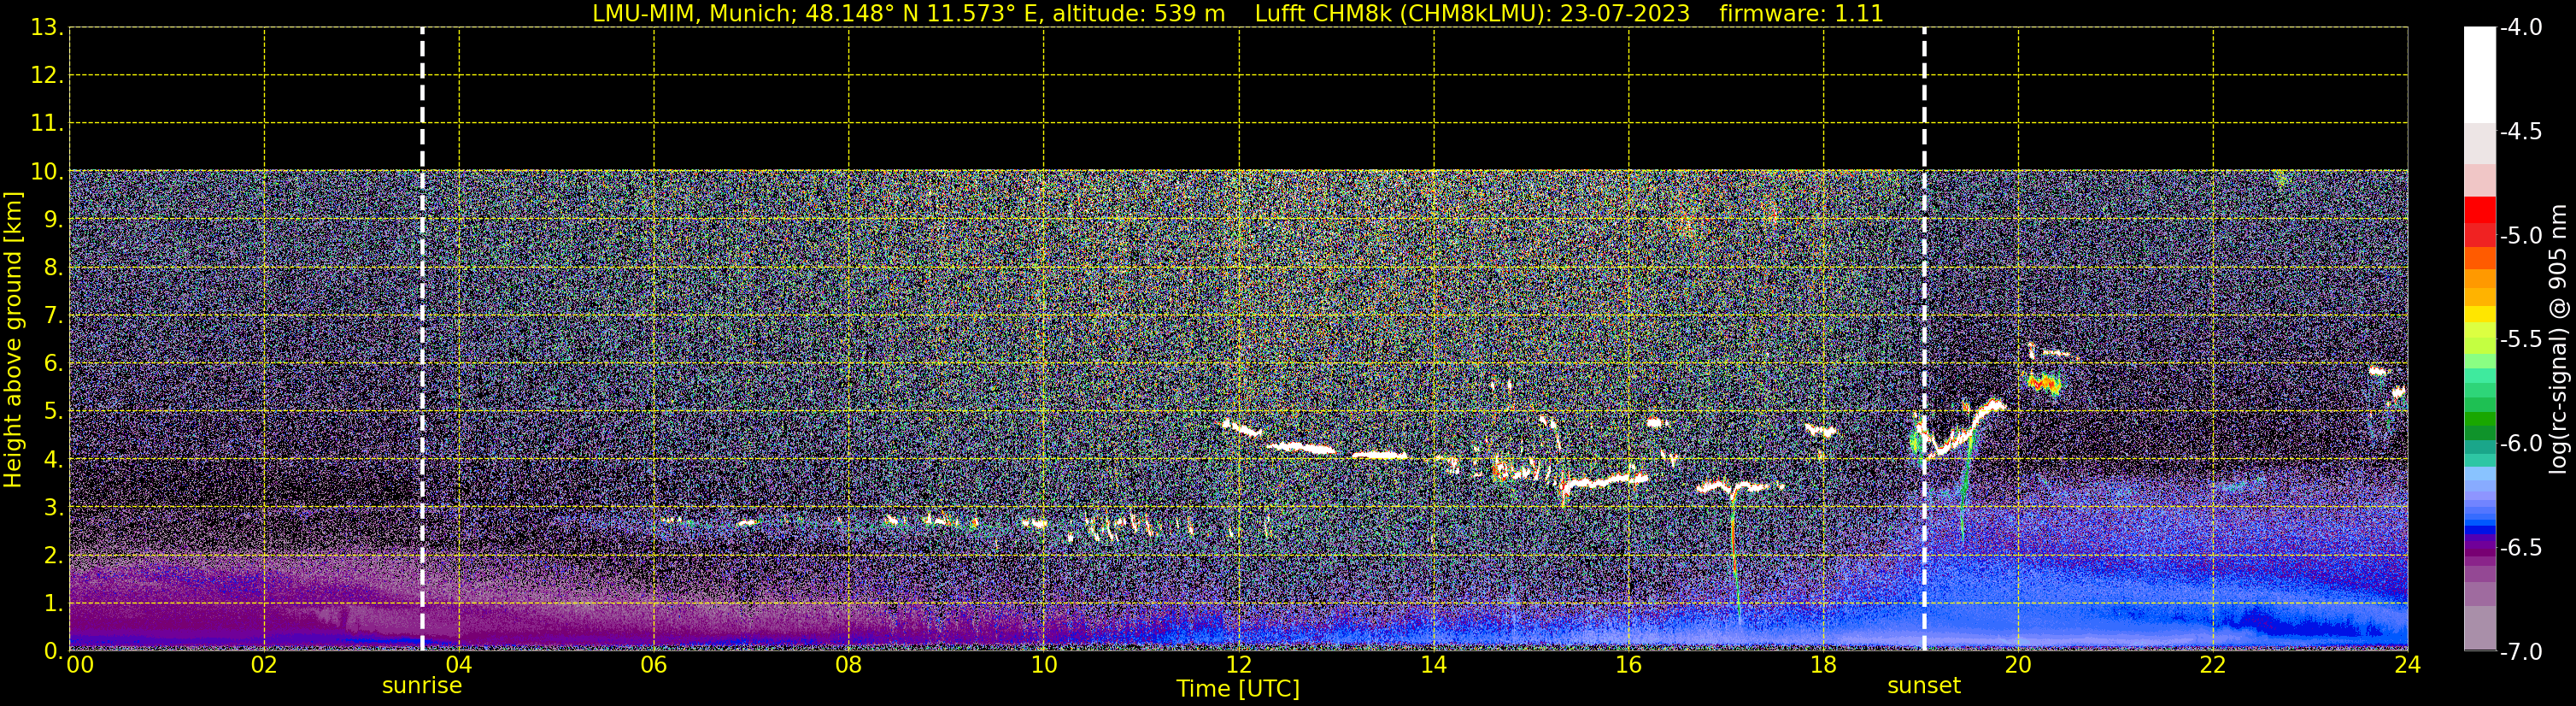Click the y-axis tick label '11.'
This screenshot has height=706, width=2576.
pos(47,123)
